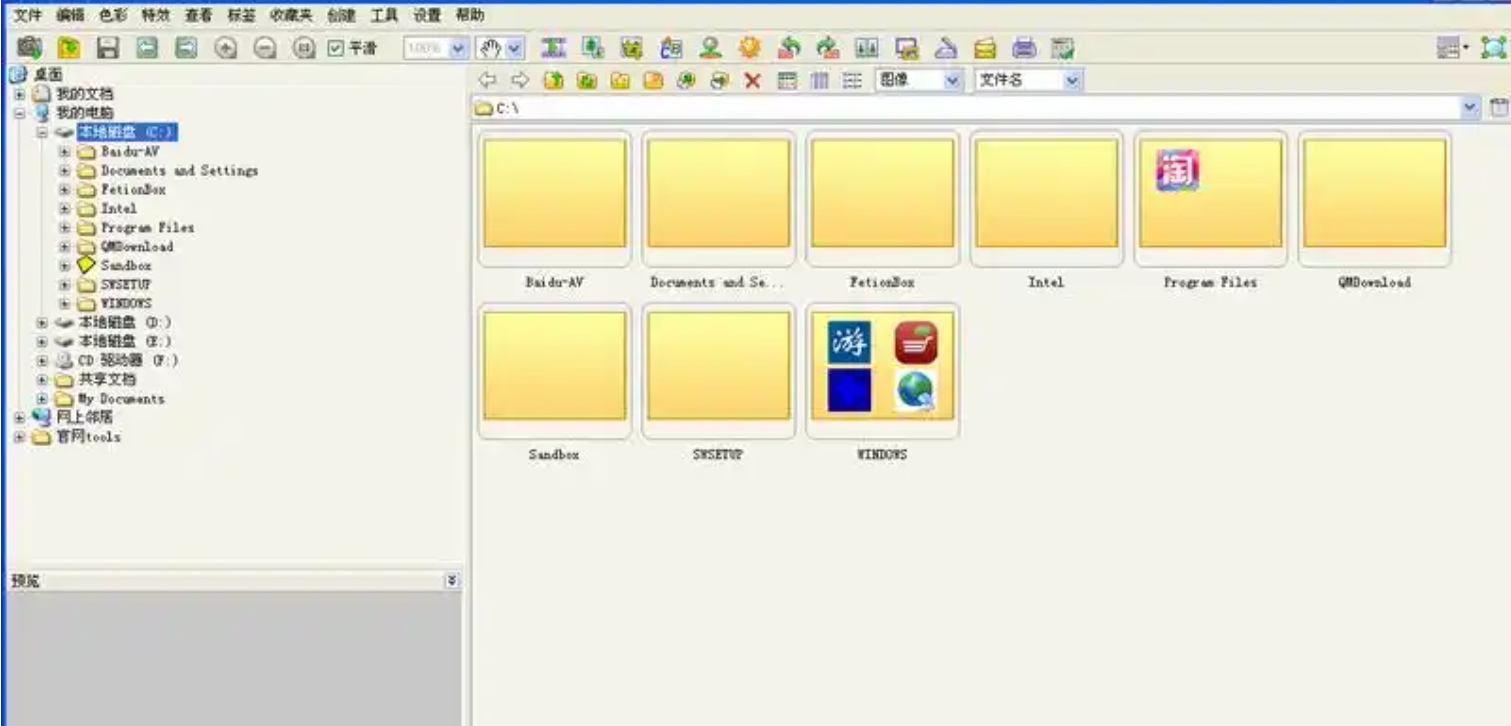Click the scanner icon in main toolbar
Viewport: 1511px width, 726px height.
click(x=946, y=47)
